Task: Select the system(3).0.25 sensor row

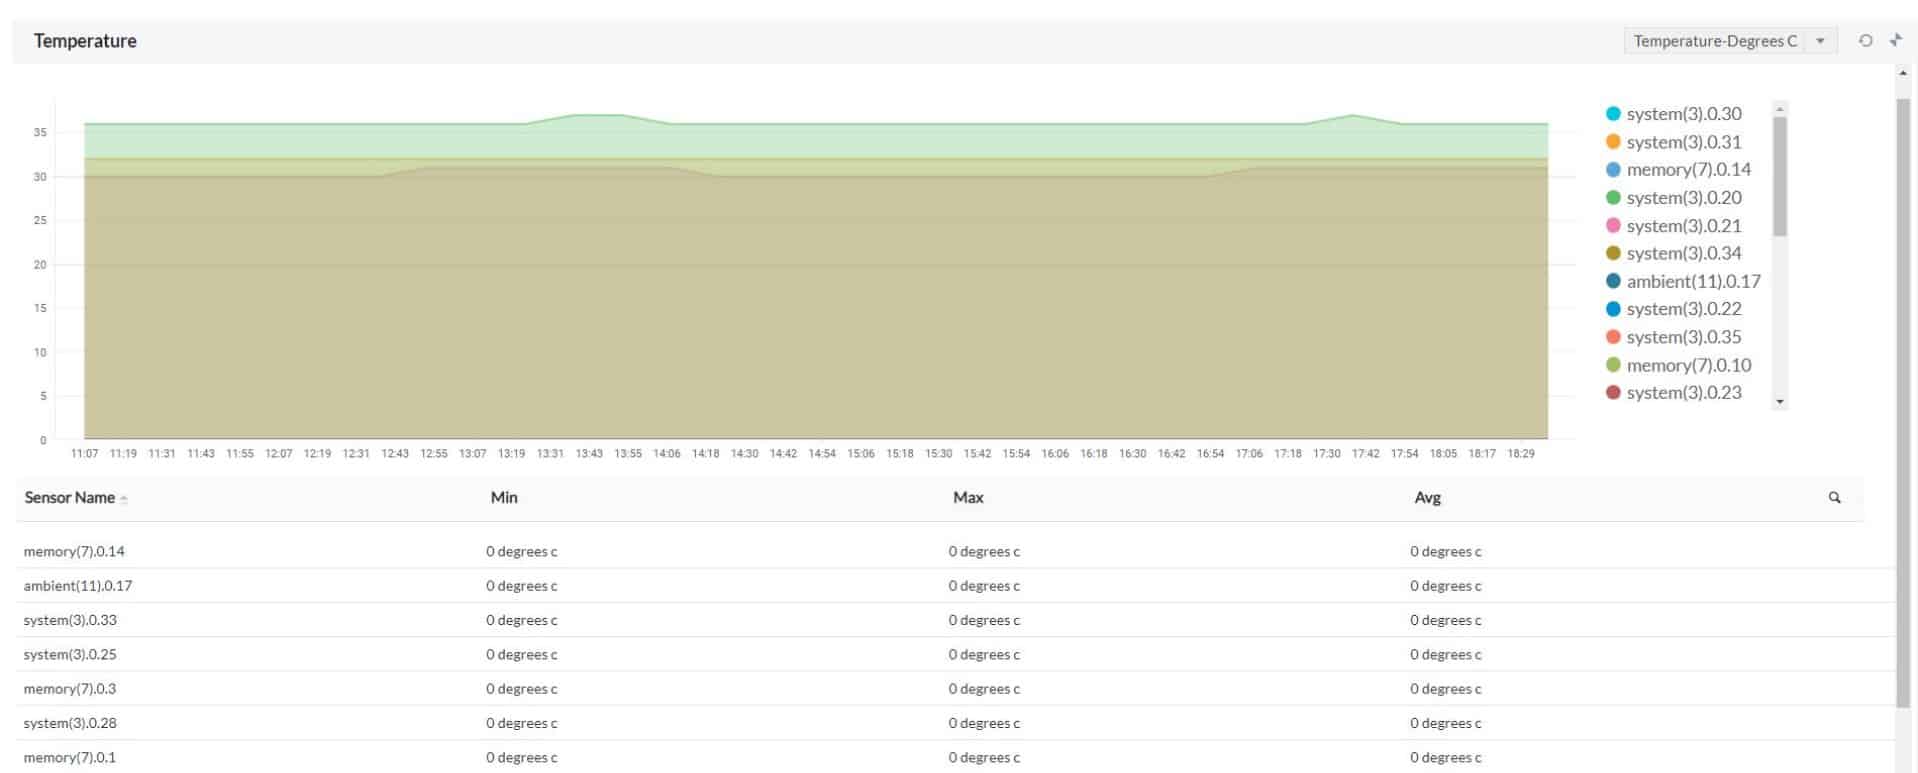Action: pyautogui.click(x=955, y=654)
